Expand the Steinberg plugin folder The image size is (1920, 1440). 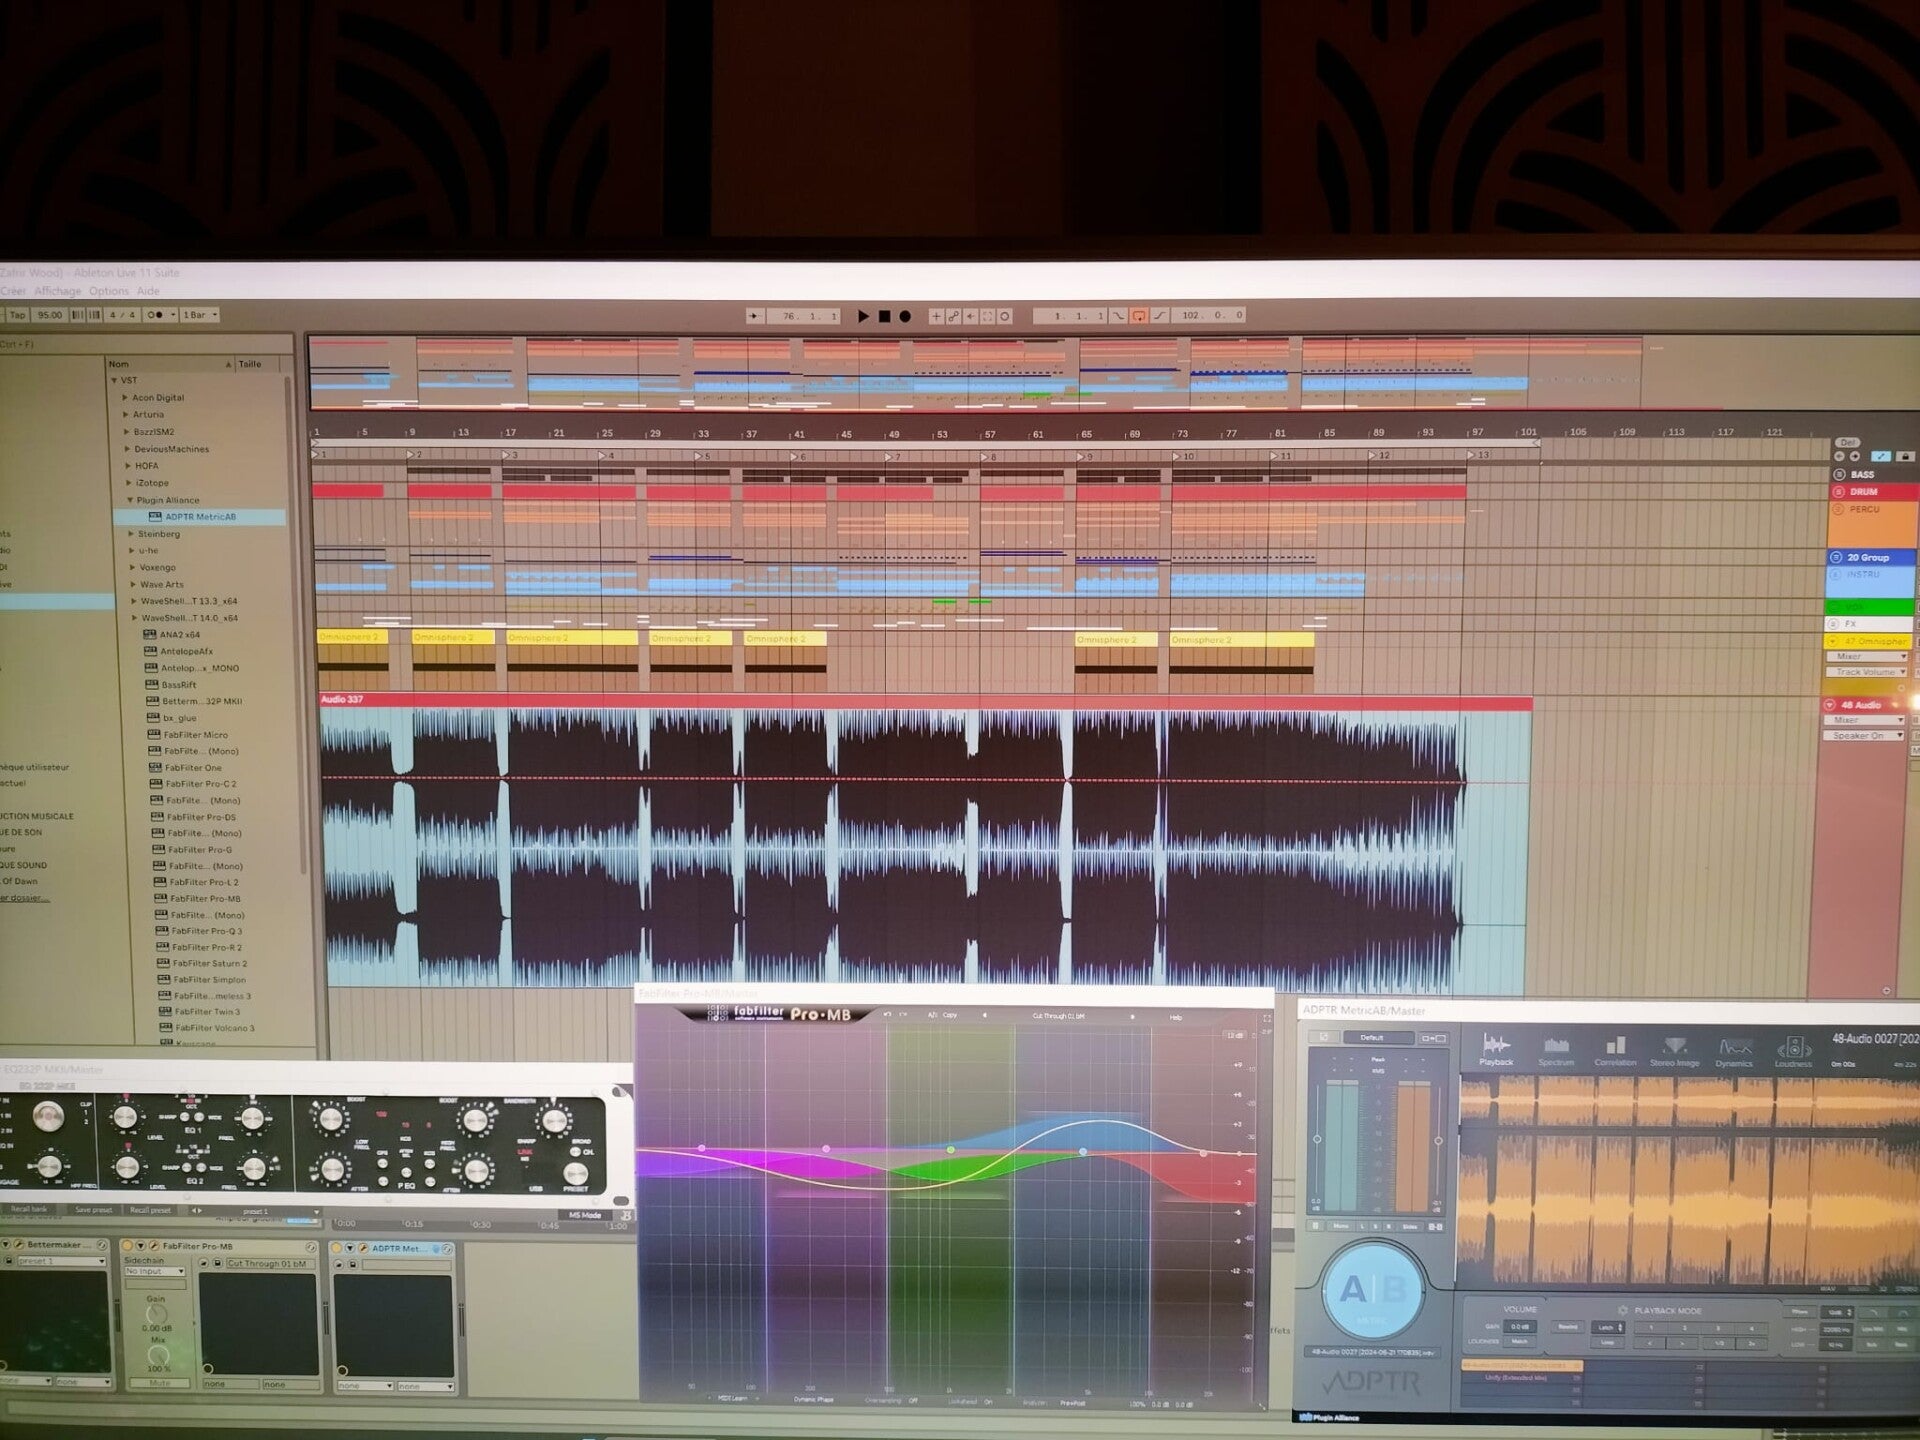(x=130, y=534)
